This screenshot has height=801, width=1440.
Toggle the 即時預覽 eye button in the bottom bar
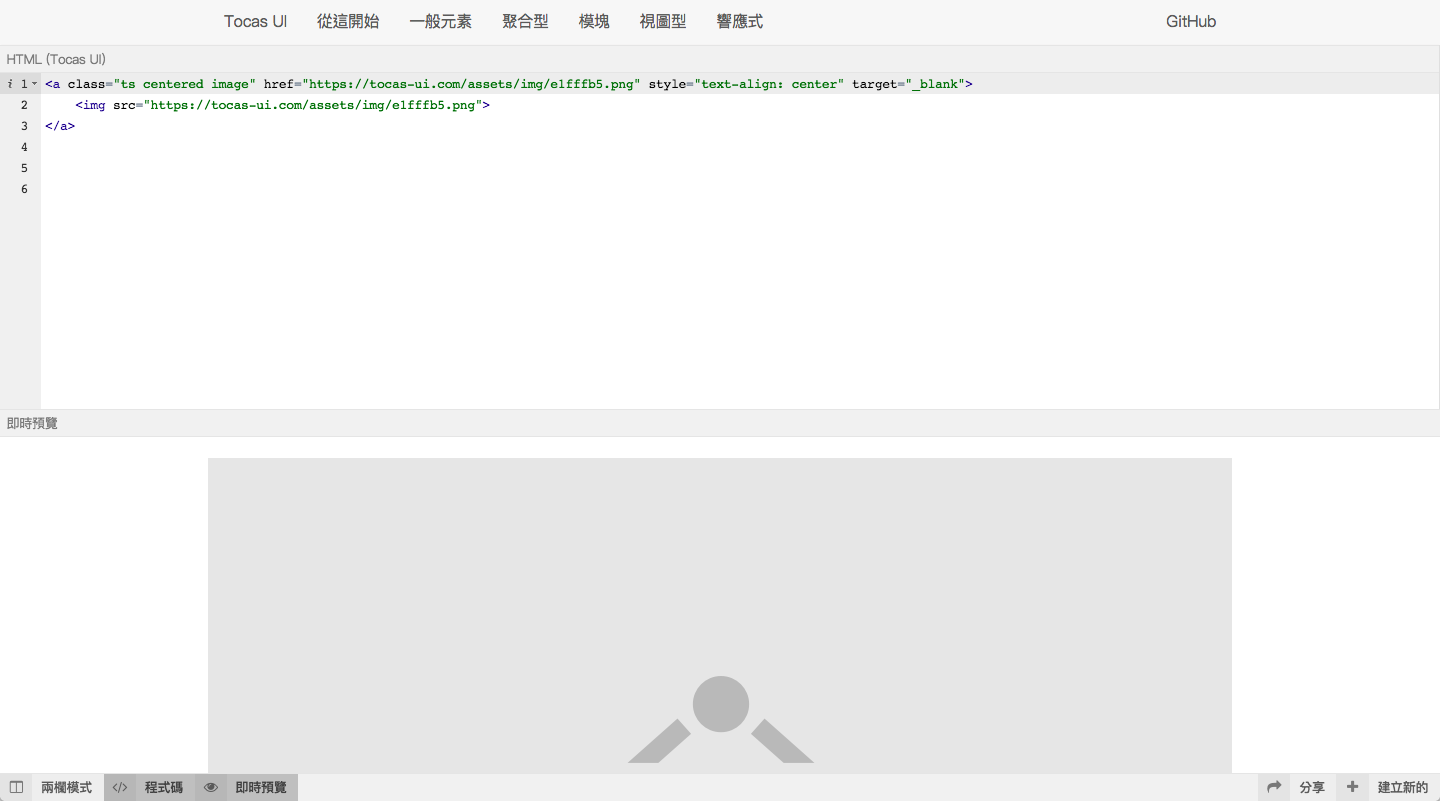coord(247,787)
